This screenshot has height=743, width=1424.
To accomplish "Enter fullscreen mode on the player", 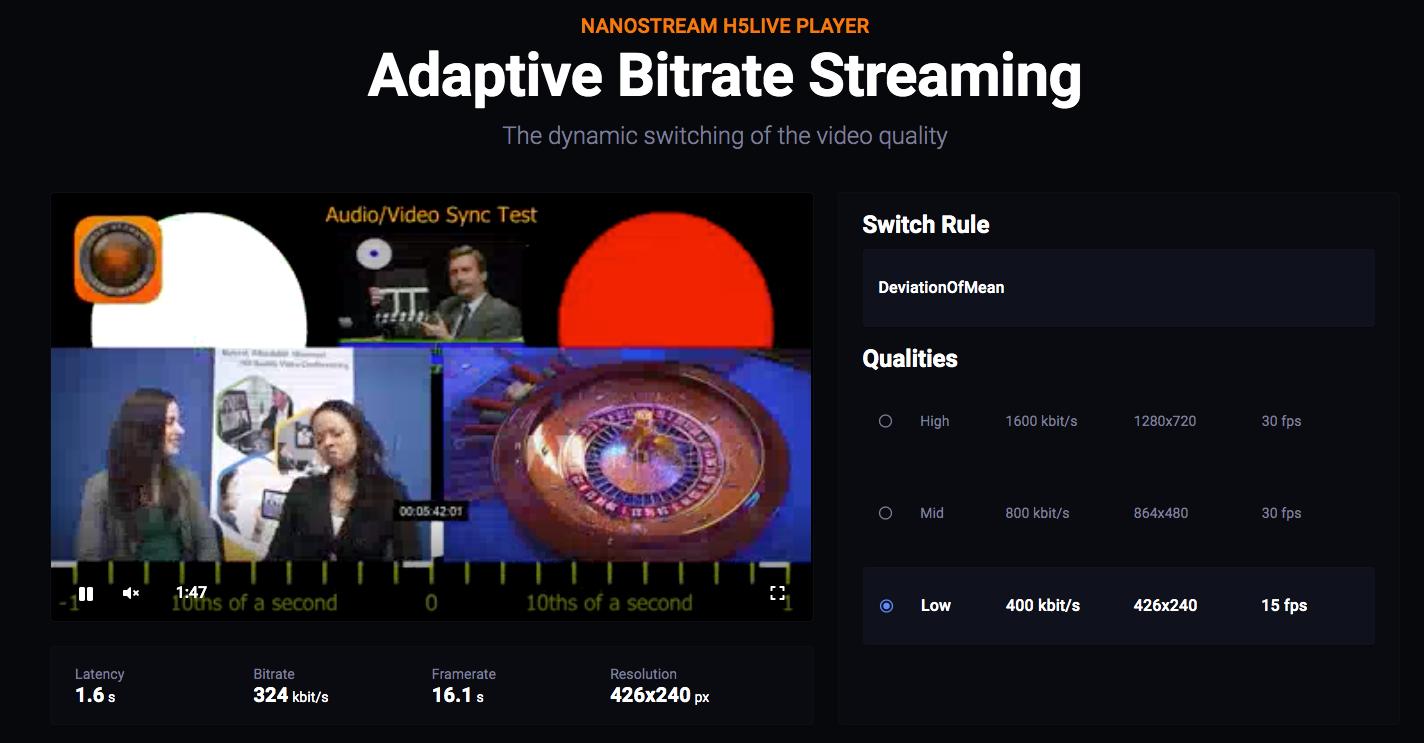I will pyautogui.click(x=777, y=593).
